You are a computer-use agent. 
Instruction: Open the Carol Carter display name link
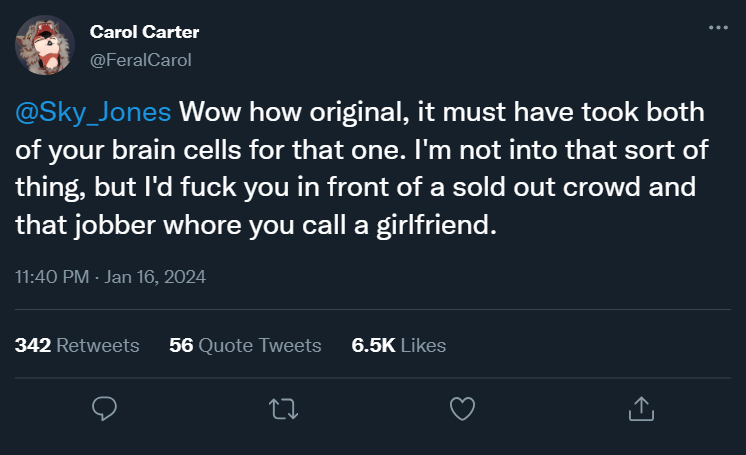click(x=144, y=32)
